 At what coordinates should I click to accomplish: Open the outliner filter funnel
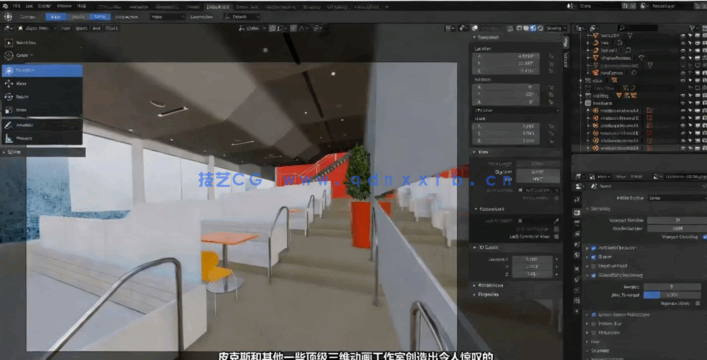tap(692, 28)
